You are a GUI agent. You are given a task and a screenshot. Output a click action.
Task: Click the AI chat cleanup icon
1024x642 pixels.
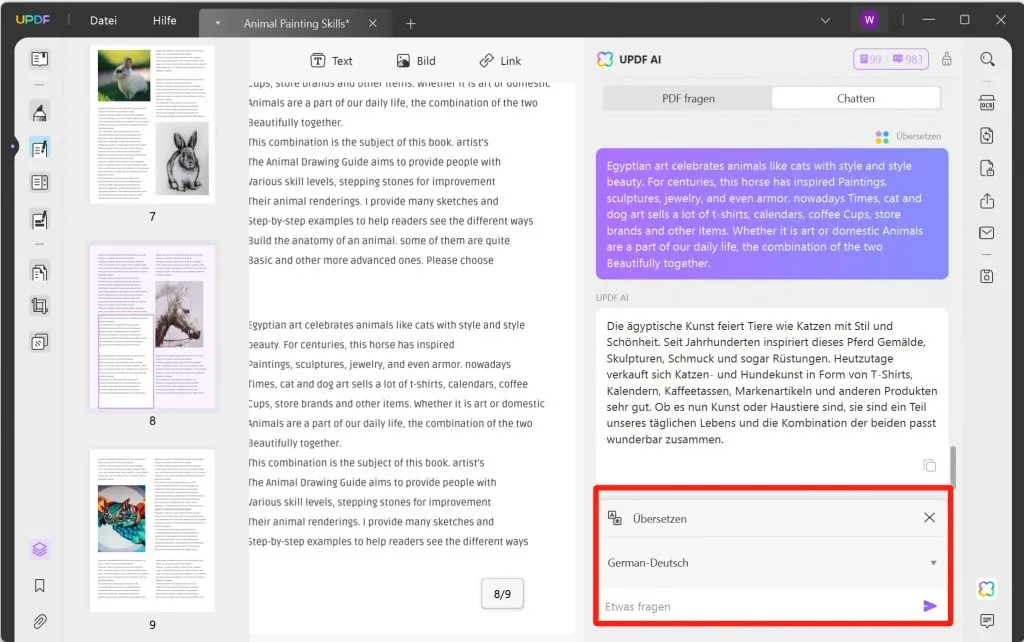click(x=946, y=59)
